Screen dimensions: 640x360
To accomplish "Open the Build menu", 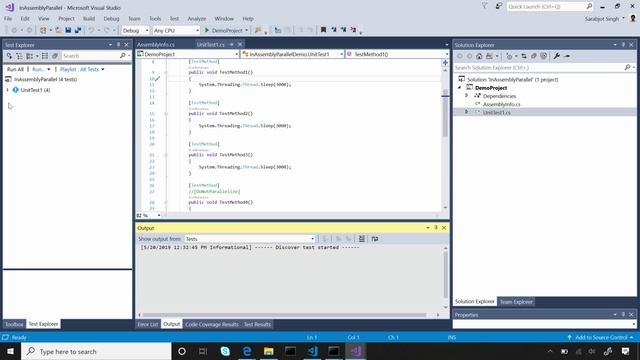I will pos(89,18).
